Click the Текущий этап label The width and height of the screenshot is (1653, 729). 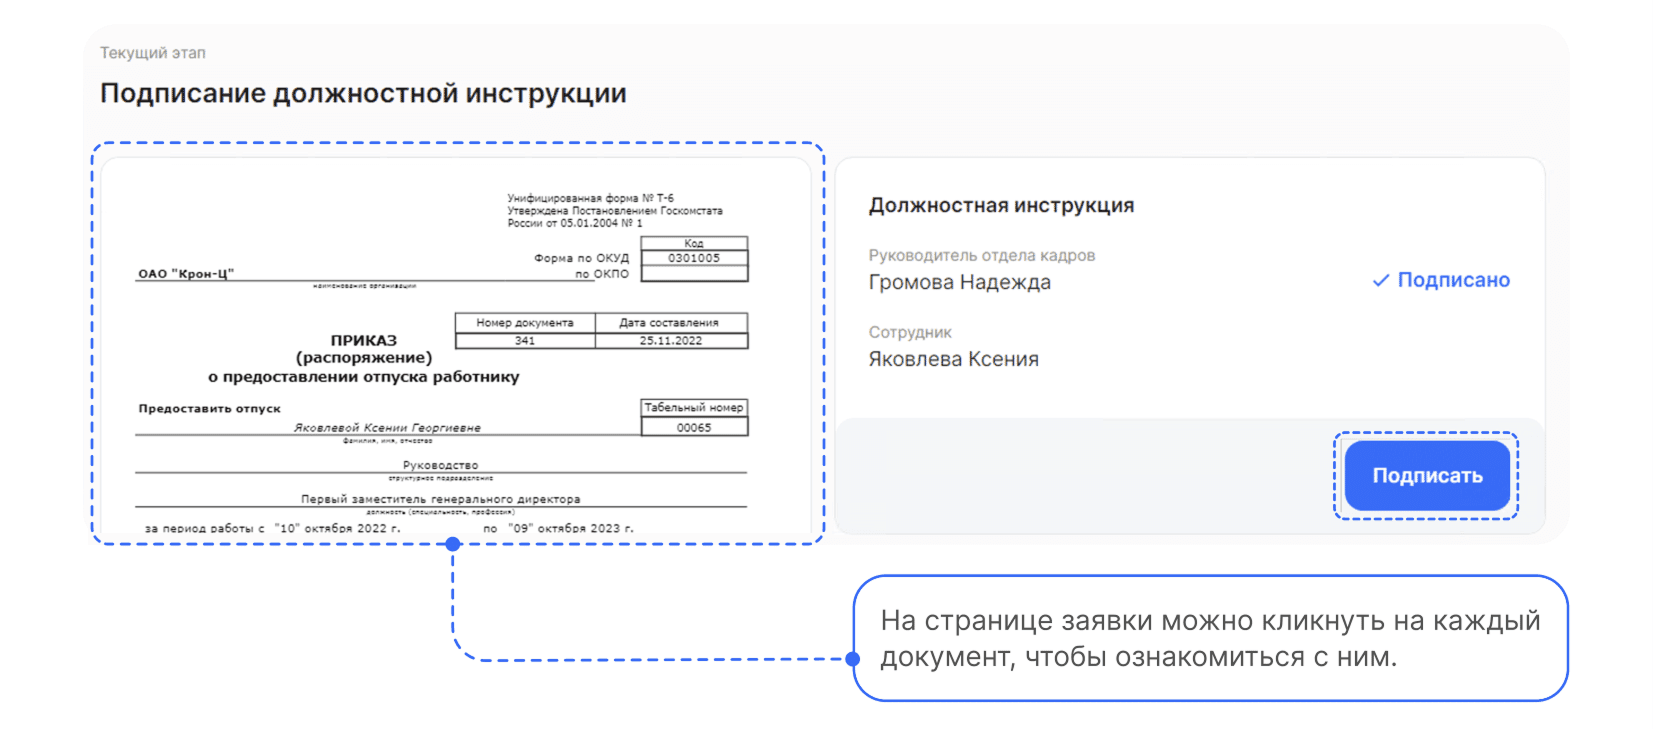(x=152, y=53)
